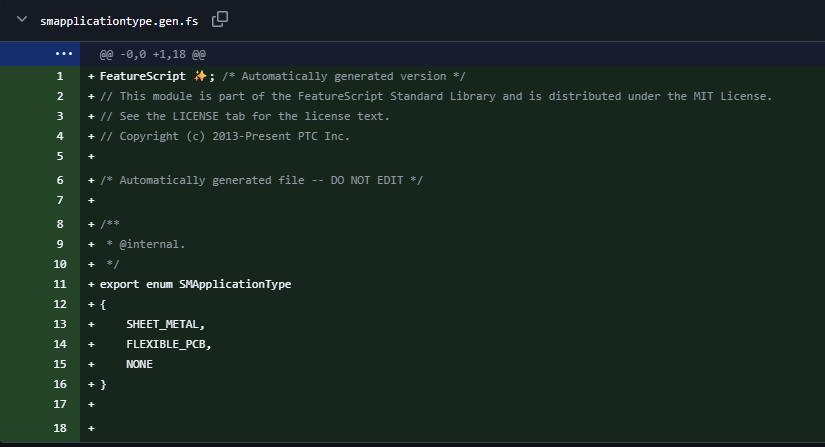Click line number 17 in the diff
This screenshot has height=447, width=825.
(60, 404)
